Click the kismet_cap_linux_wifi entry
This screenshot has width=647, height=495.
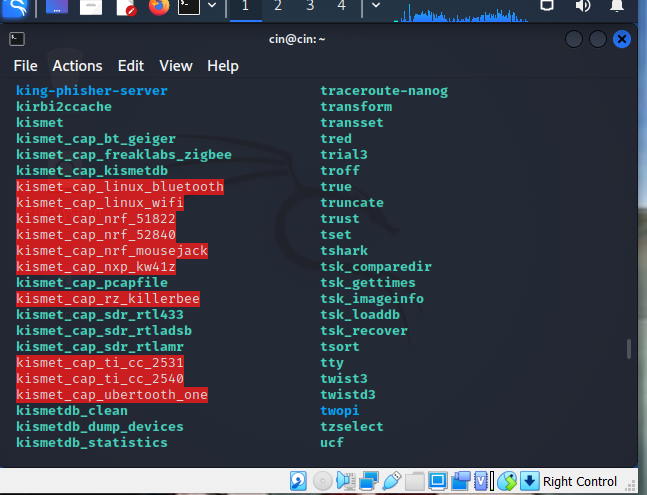click(x=100, y=203)
